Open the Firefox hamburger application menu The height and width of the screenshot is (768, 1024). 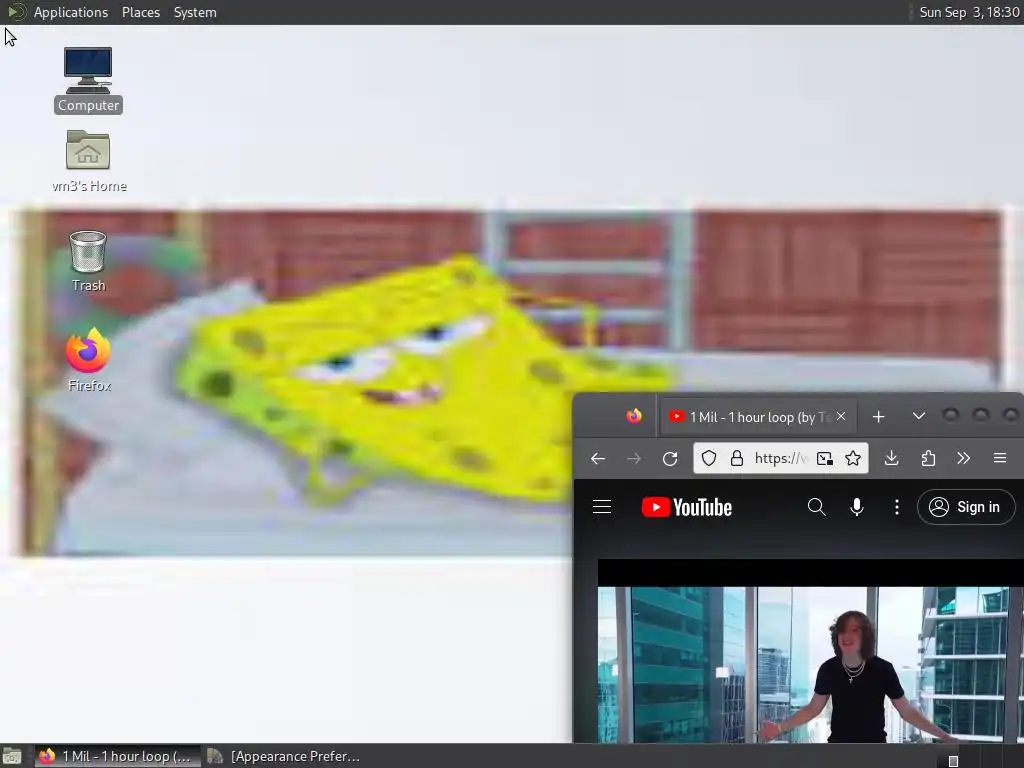[x=1000, y=458]
